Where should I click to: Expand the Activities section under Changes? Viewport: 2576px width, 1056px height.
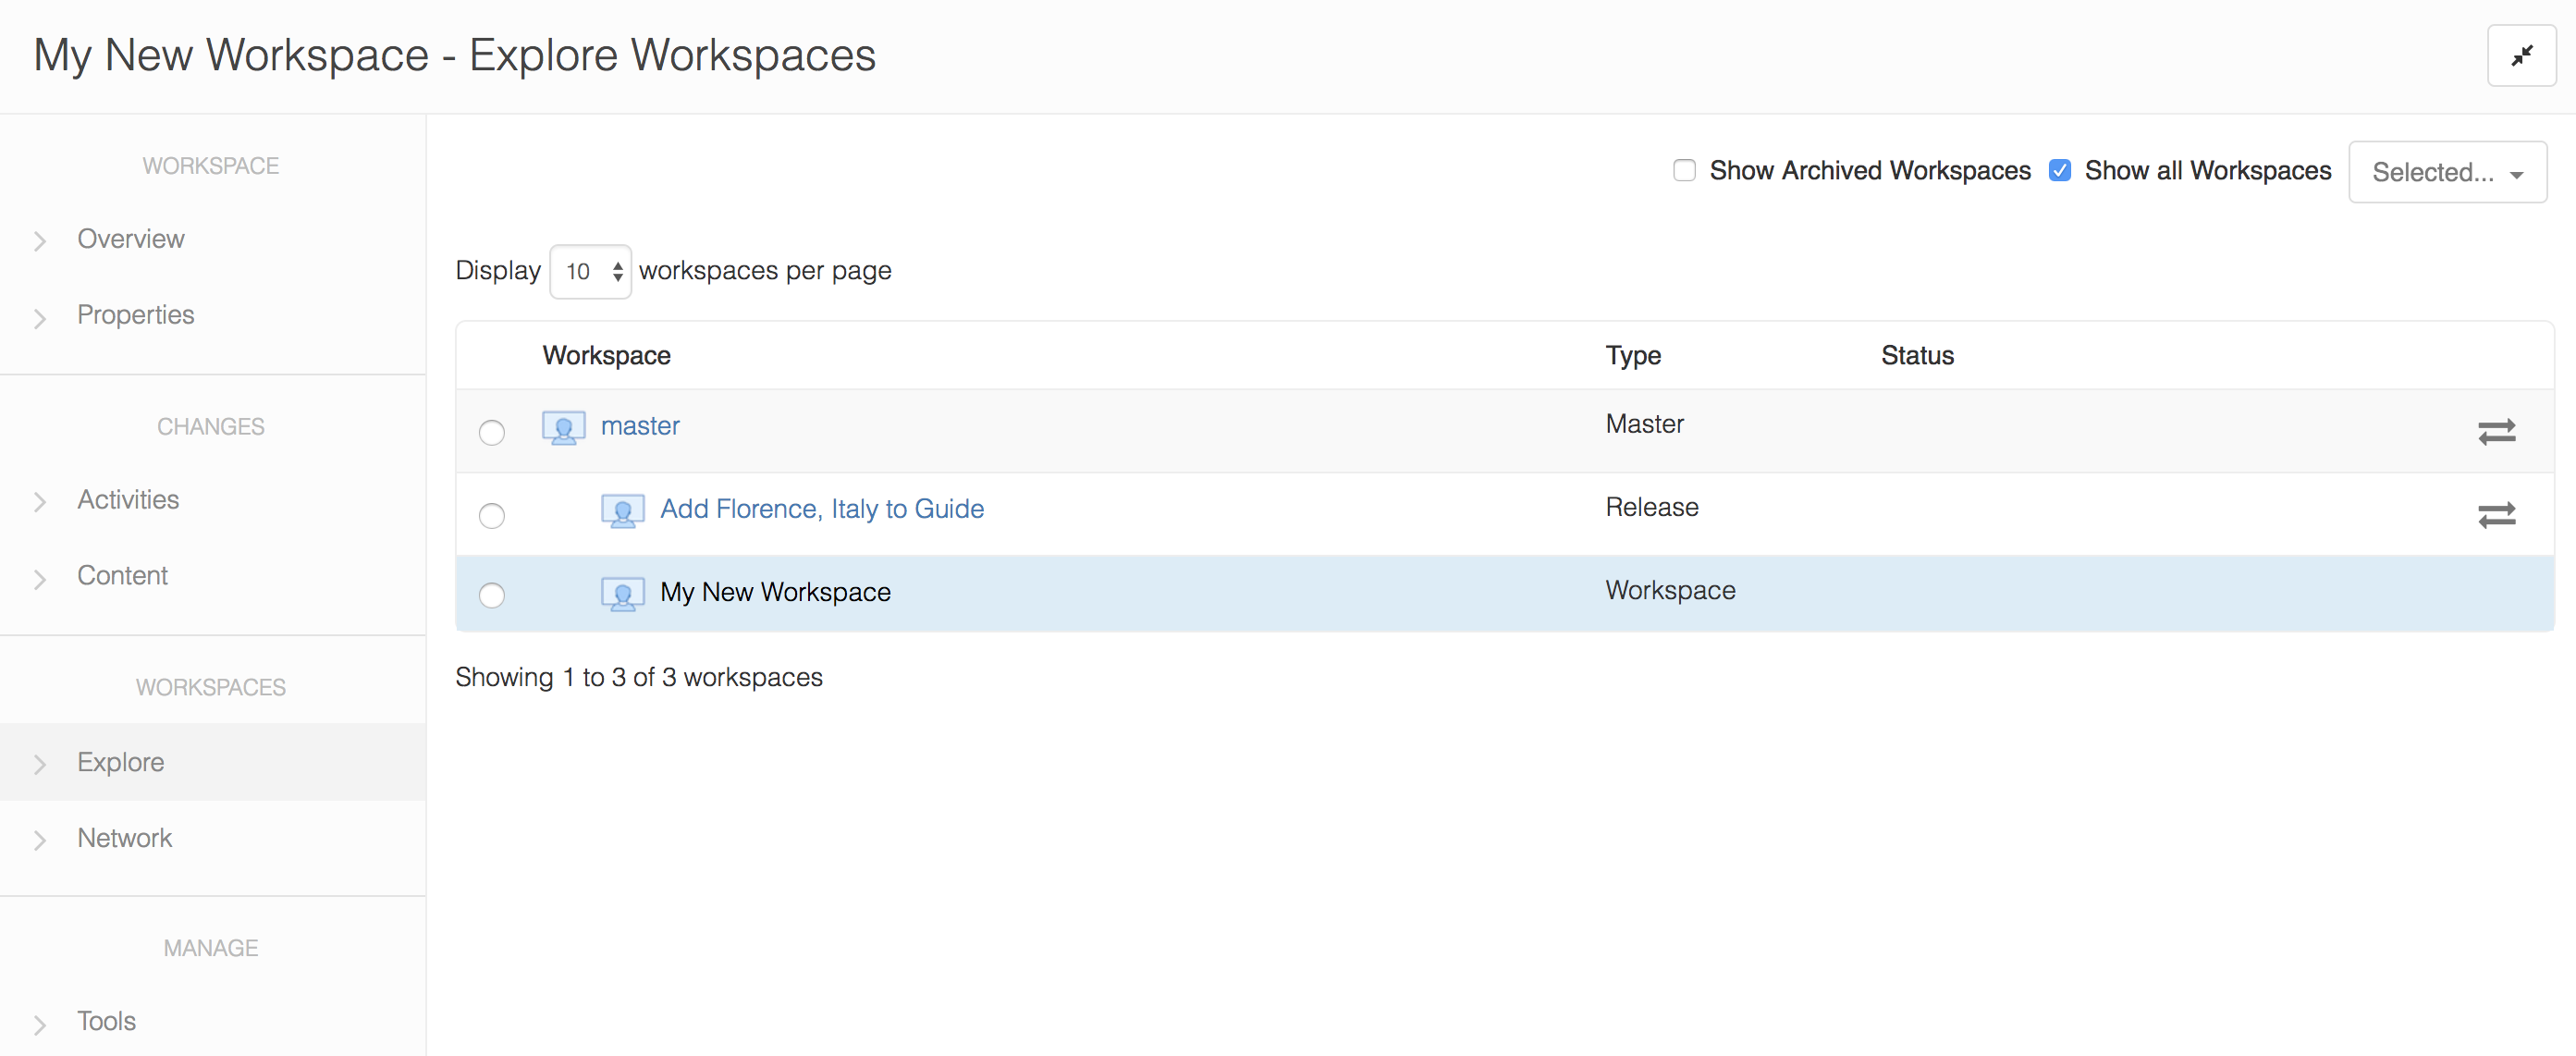[128, 500]
